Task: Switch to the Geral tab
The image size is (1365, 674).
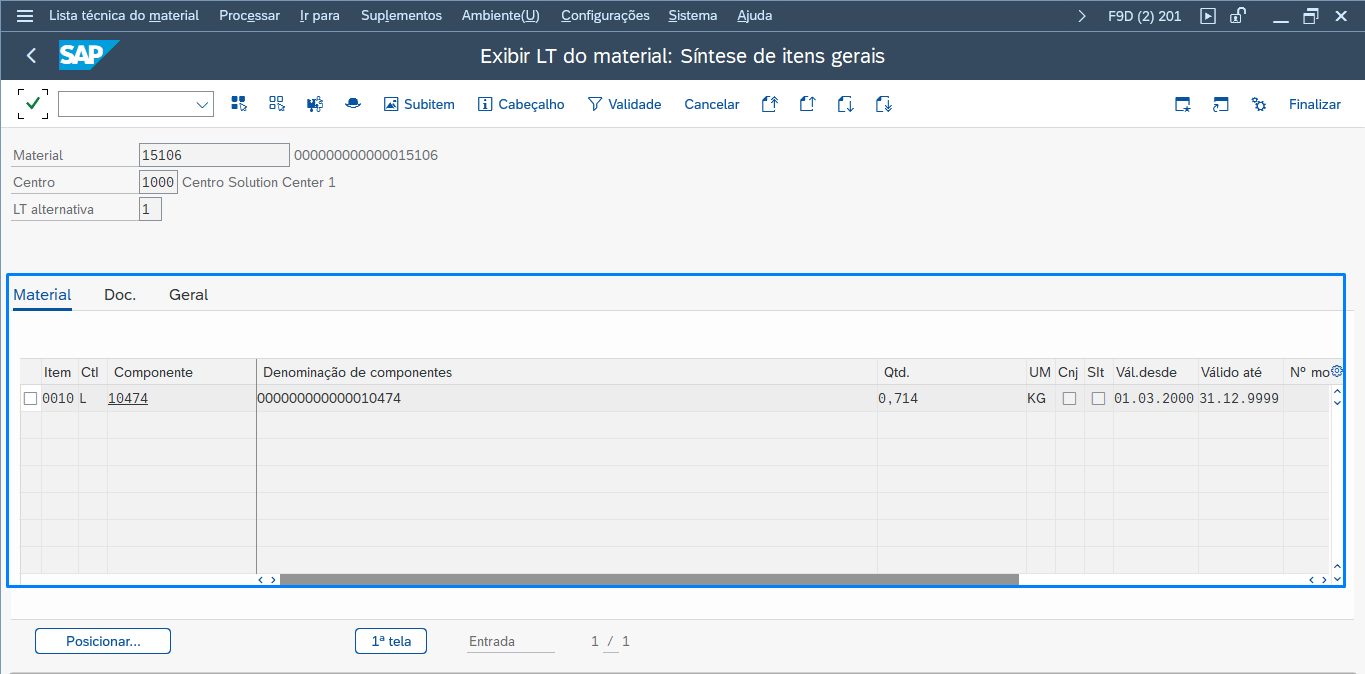Action: click(x=189, y=295)
